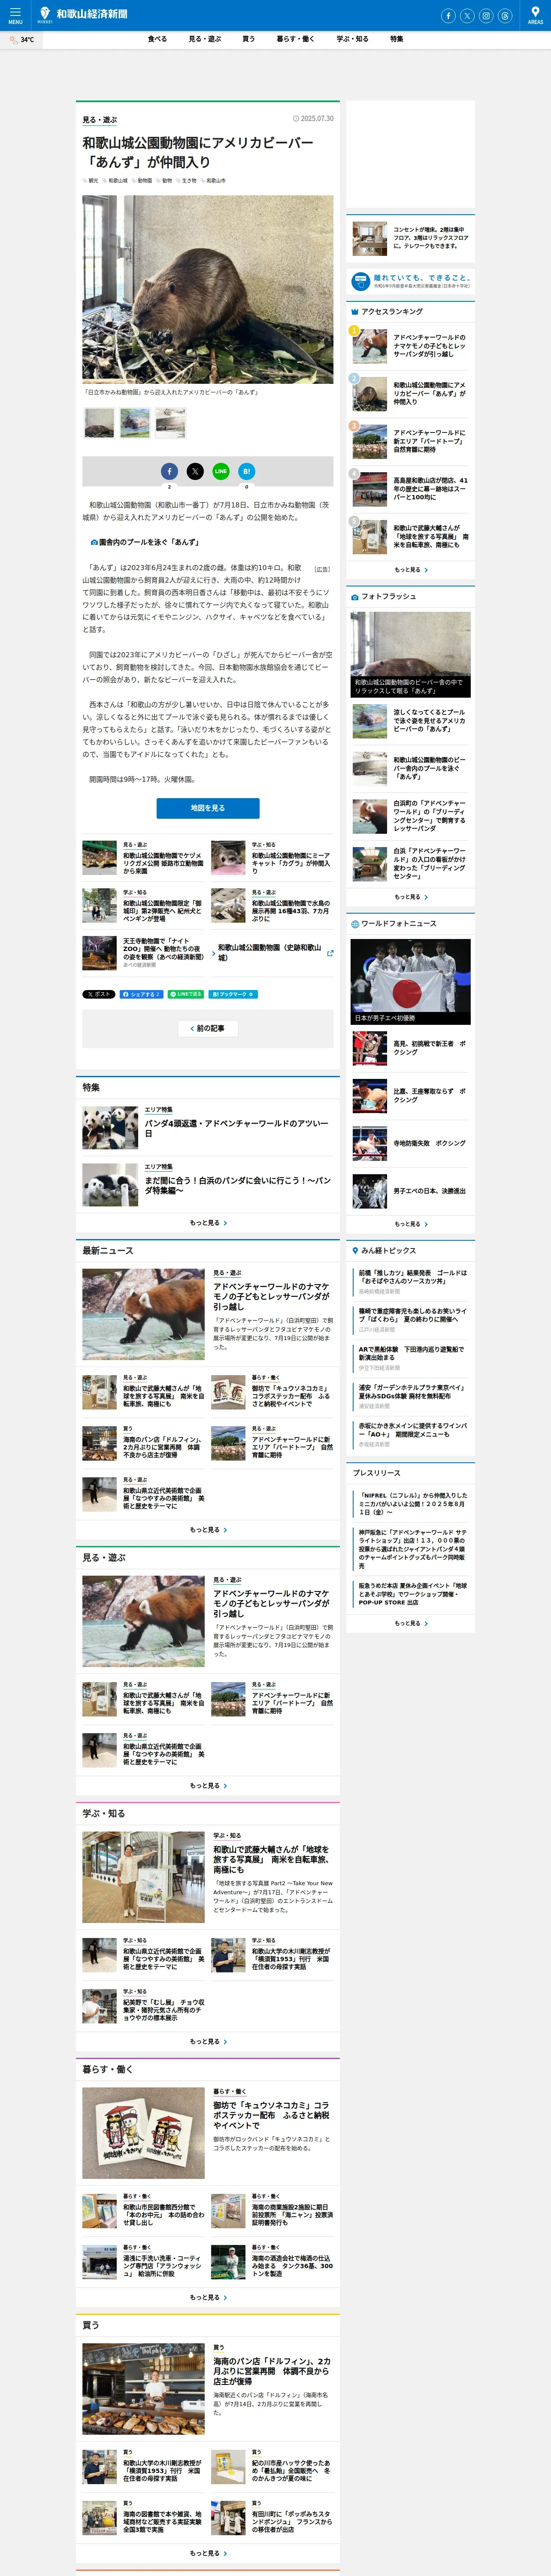
Task: Expand もっと見る under プレスリリース
Action: click(x=411, y=1623)
